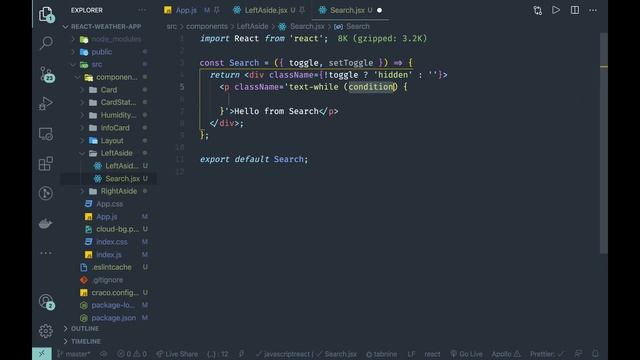Expand the Card folder
The image size is (640, 360).
click(x=109, y=90)
